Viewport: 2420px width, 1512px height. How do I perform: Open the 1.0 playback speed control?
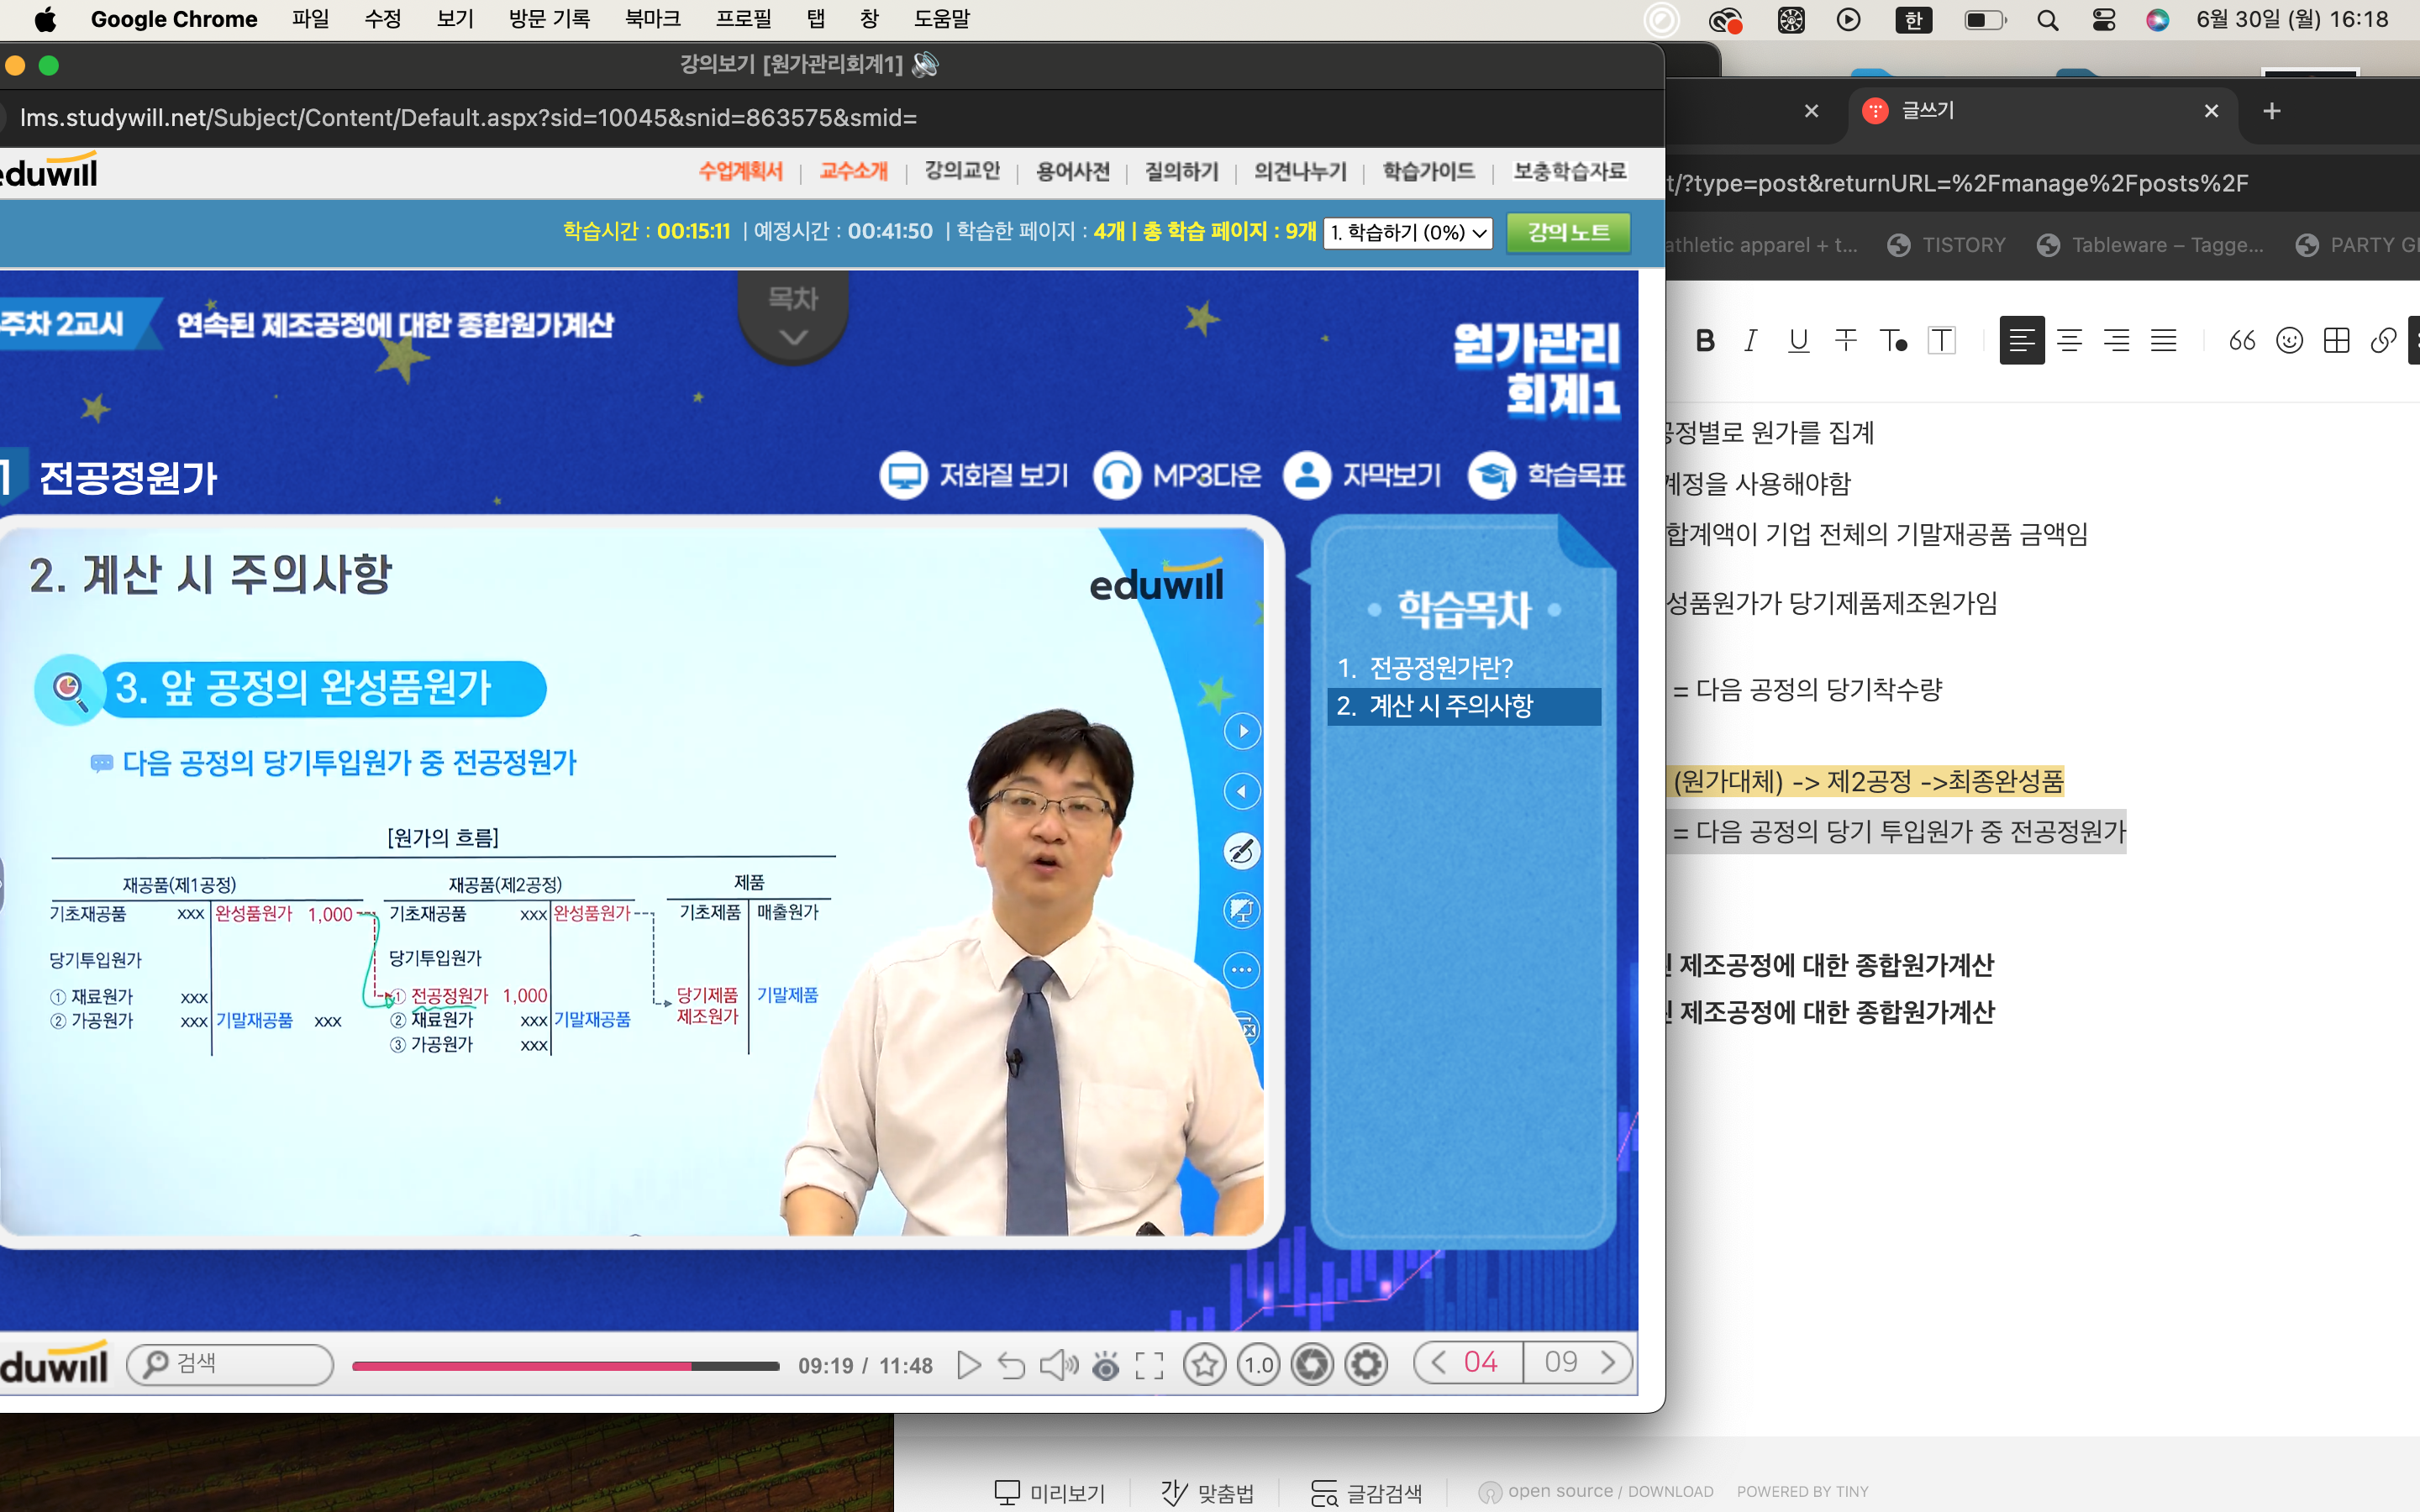point(1258,1364)
